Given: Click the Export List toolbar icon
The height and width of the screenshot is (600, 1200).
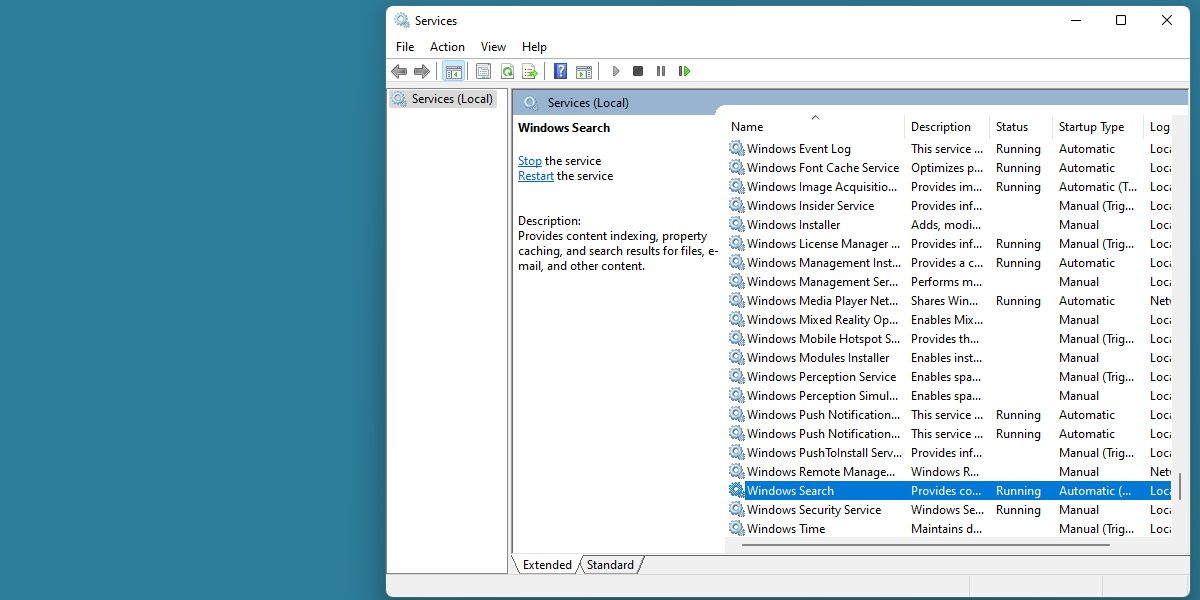Looking at the screenshot, I should (x=531, y=71).
